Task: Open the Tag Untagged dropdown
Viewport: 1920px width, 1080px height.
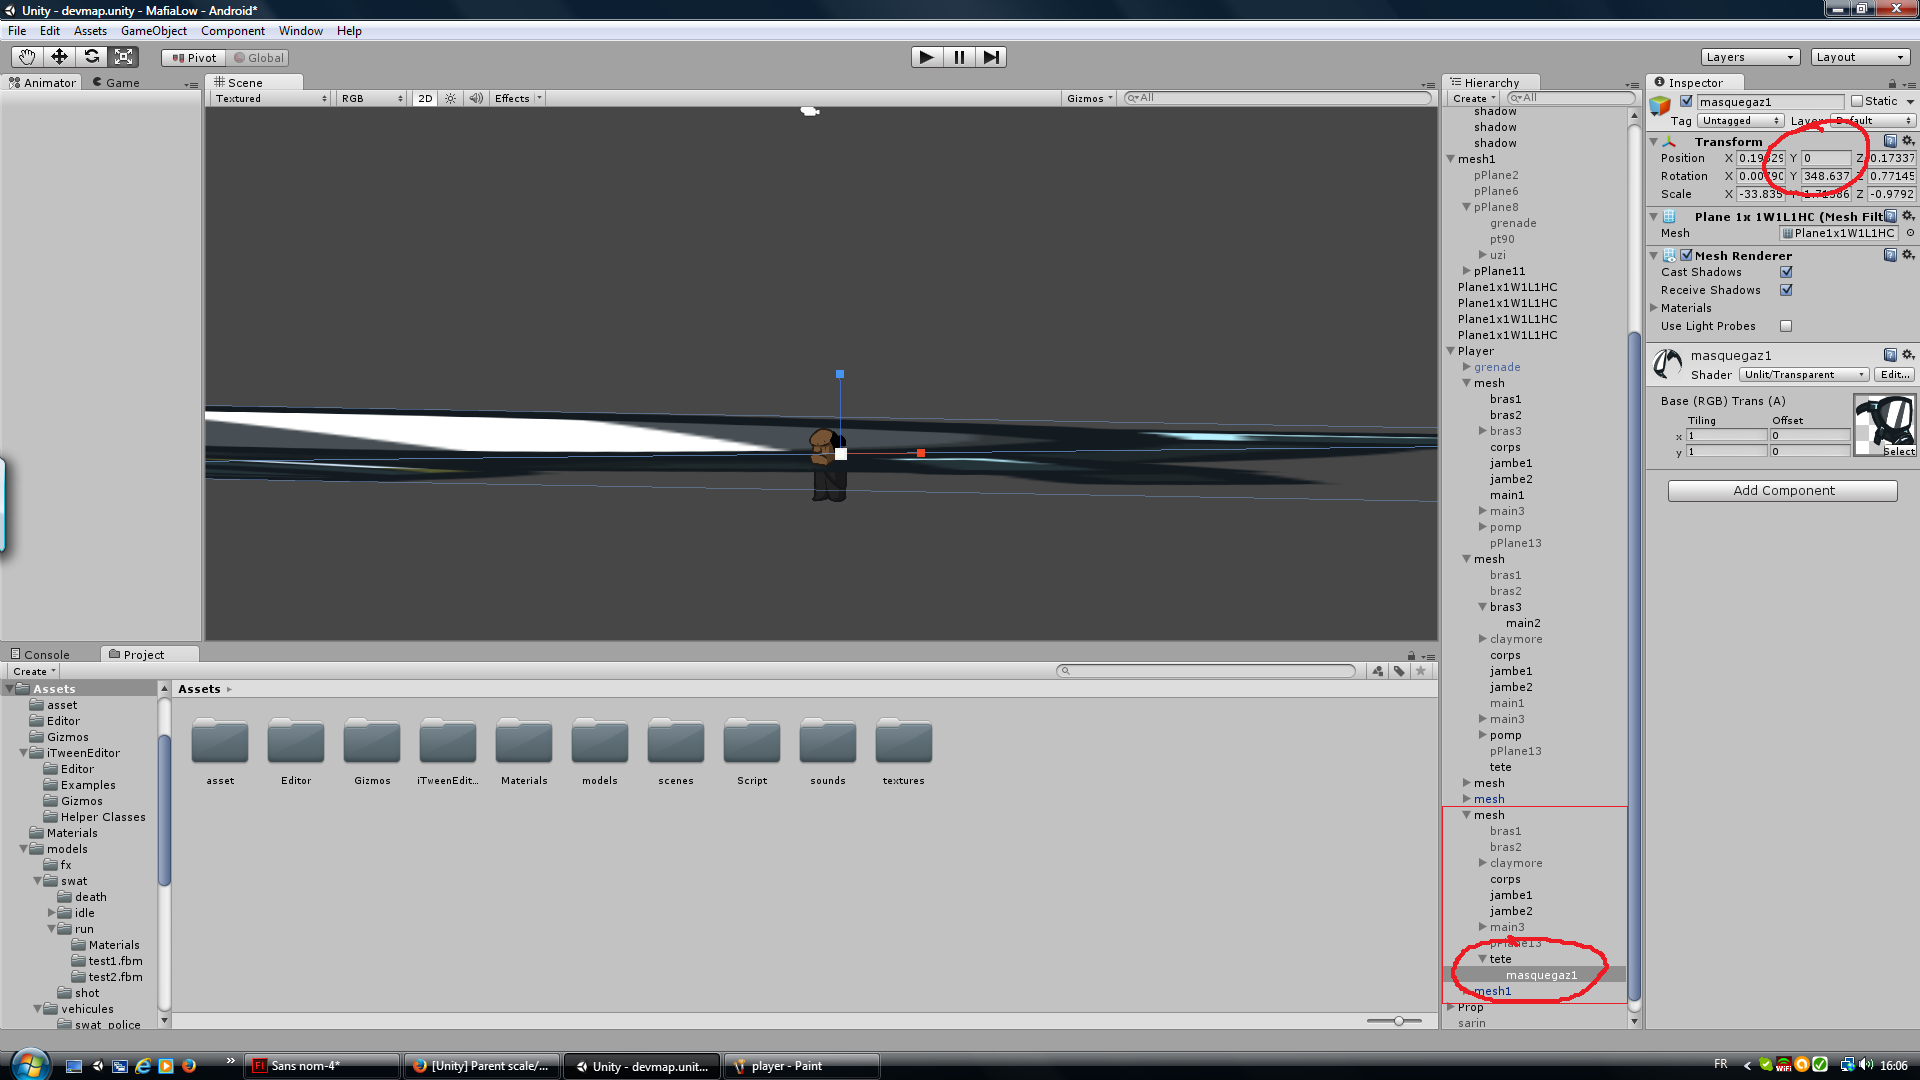Action: [1741, 121]
